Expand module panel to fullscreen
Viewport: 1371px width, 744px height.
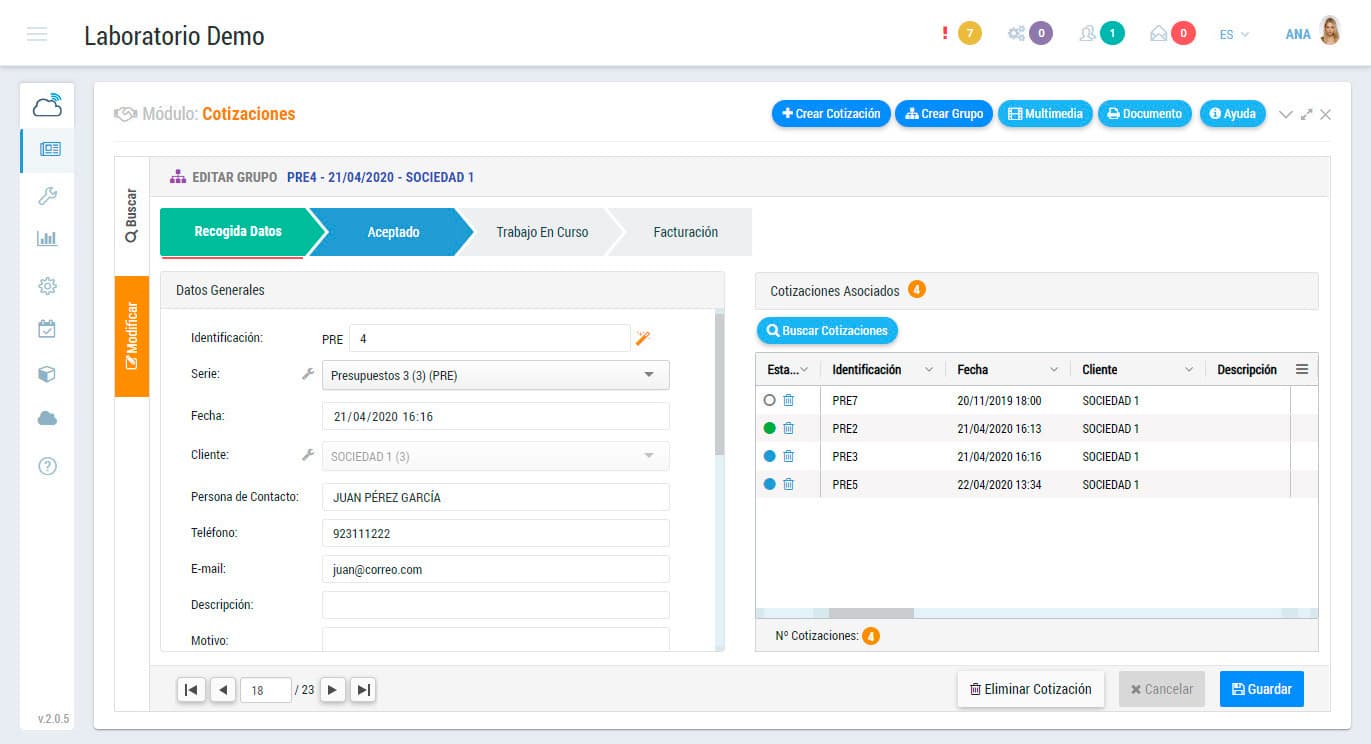[x=1306, y=115]
